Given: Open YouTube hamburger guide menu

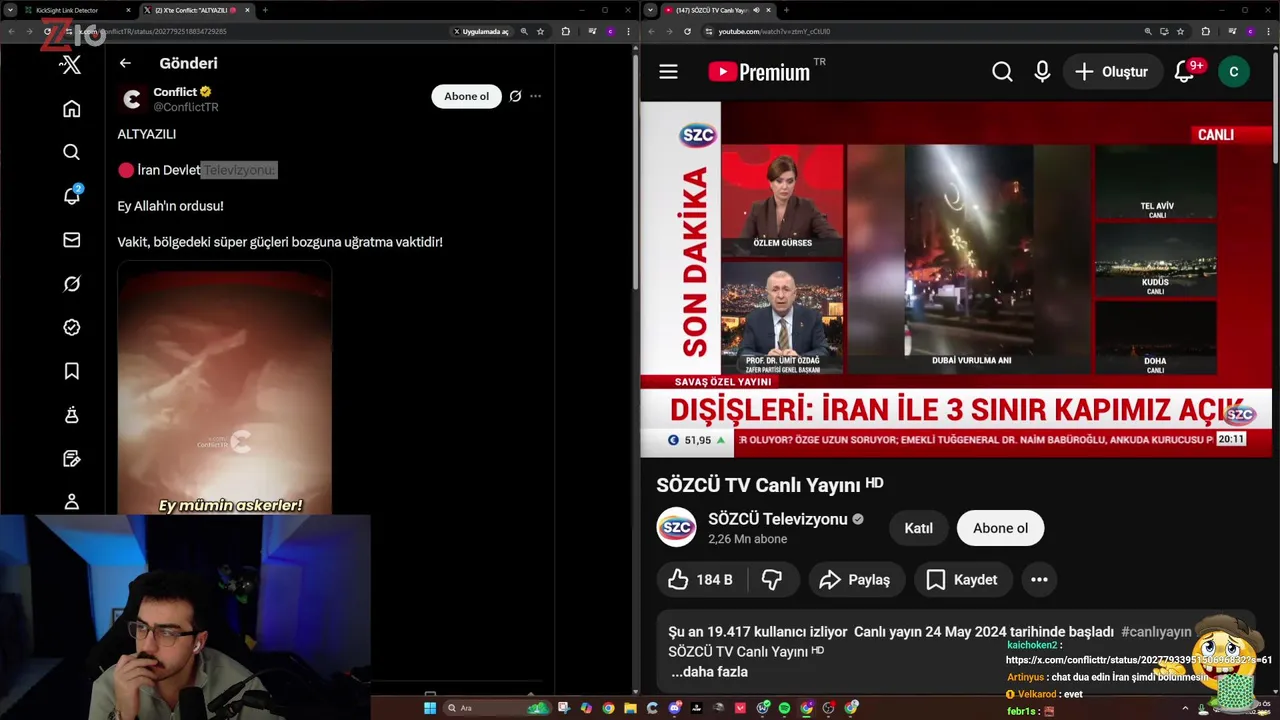Looking at the screenshot, I should click(x=668, y=72).
